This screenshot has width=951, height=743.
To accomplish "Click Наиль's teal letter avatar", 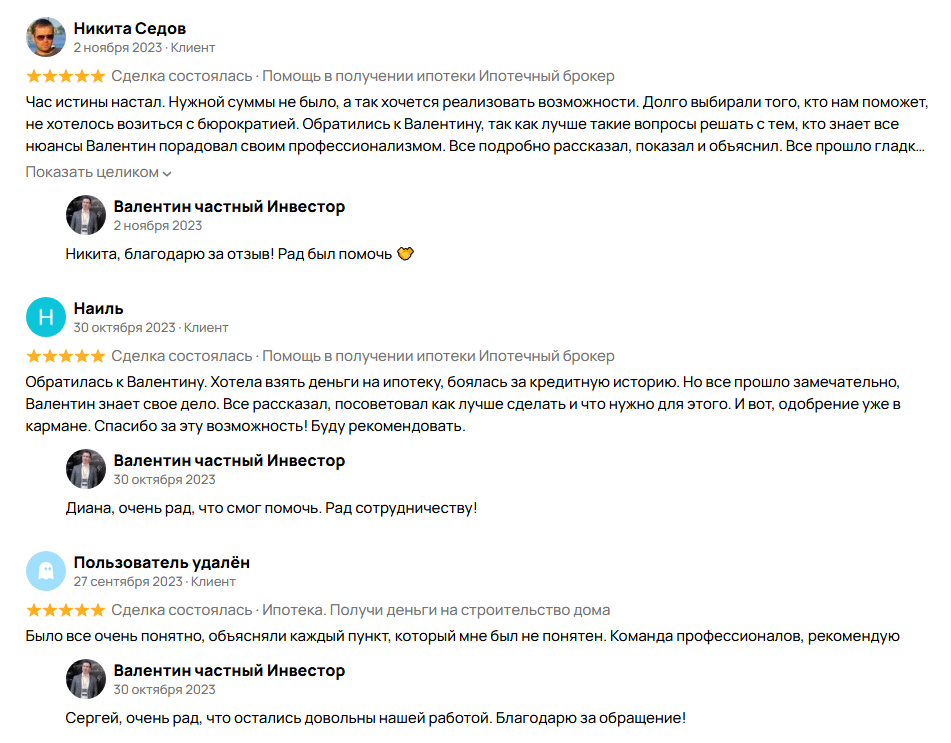I will point(45,318).
